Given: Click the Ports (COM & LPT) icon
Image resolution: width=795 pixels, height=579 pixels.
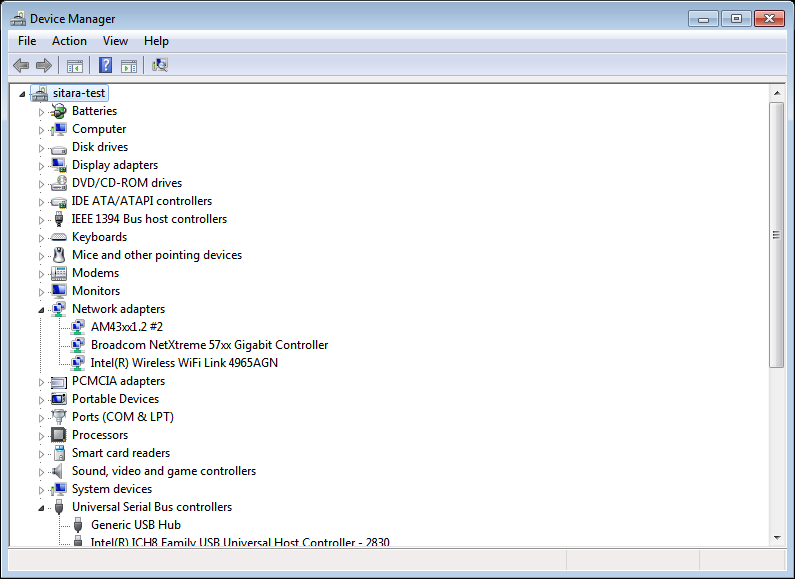Looking at the screenshot, I should 59,417.
